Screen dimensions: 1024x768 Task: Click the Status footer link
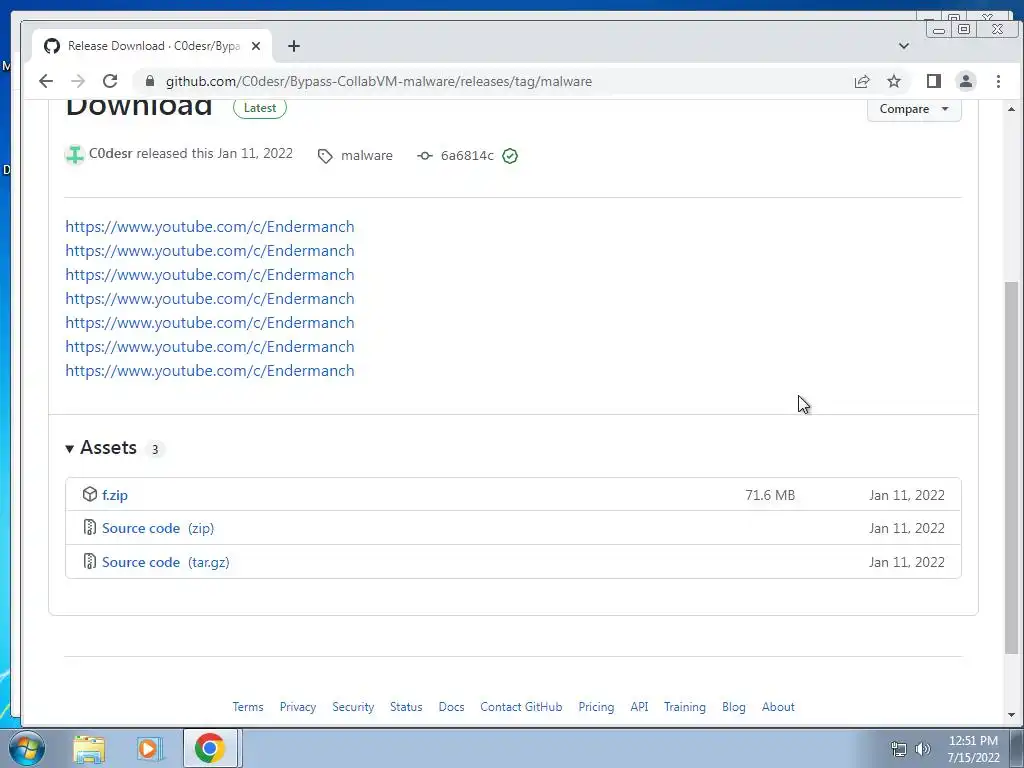(406, 707)
